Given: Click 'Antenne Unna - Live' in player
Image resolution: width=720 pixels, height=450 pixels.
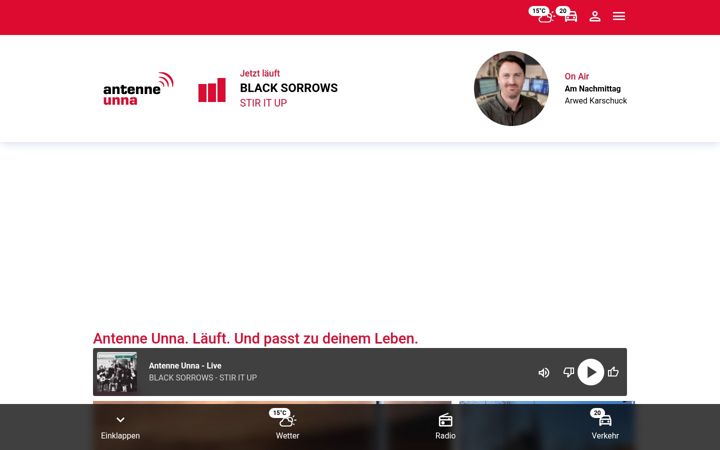Looking at the screenshot, I should click(x=185, y=366).
